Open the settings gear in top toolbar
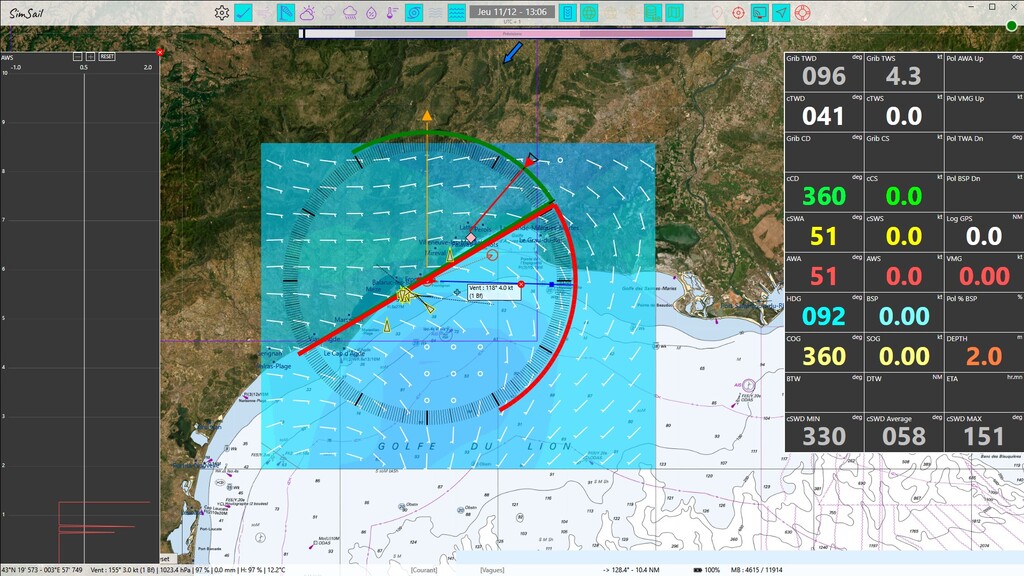Viewport: 1024px width, 576px height. click(x=222, y=13)
